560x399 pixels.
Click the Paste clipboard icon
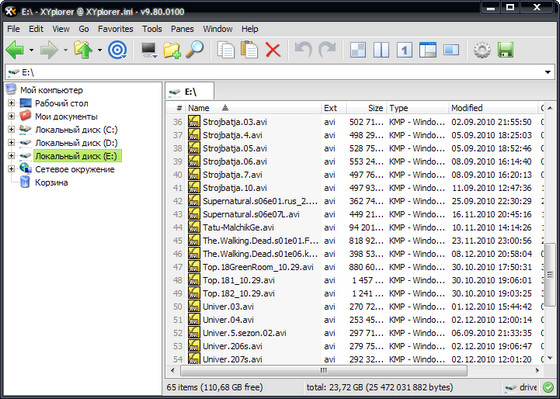[x=249, y=50]
